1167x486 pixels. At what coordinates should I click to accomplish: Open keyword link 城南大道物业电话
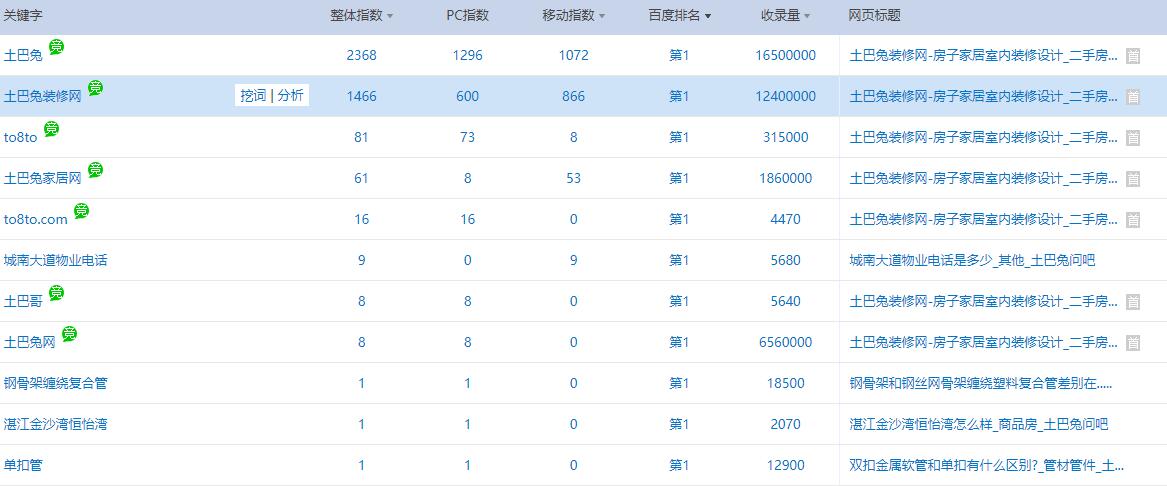[x=55, y=260]
